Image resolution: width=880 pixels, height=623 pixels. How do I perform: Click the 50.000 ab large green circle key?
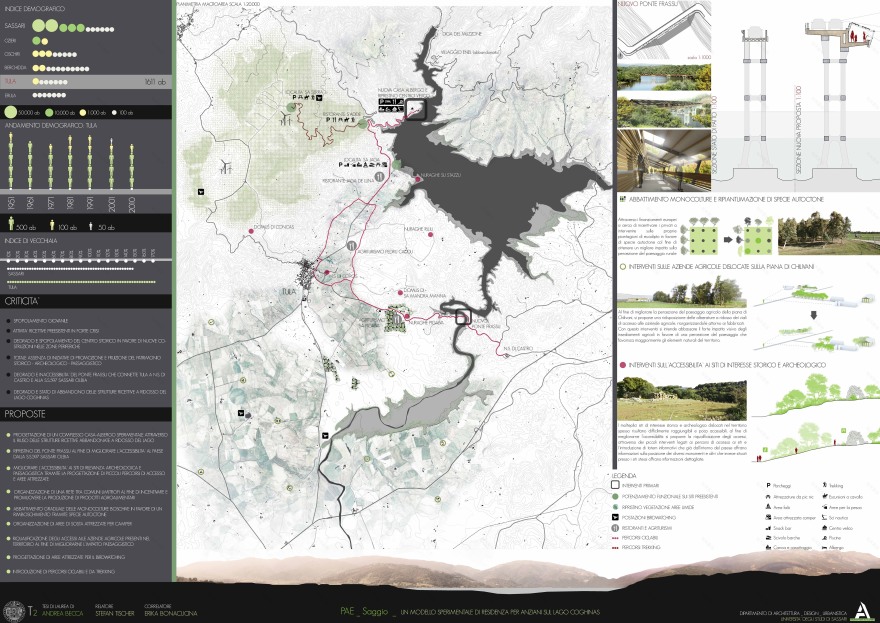(x=12, y=111)
